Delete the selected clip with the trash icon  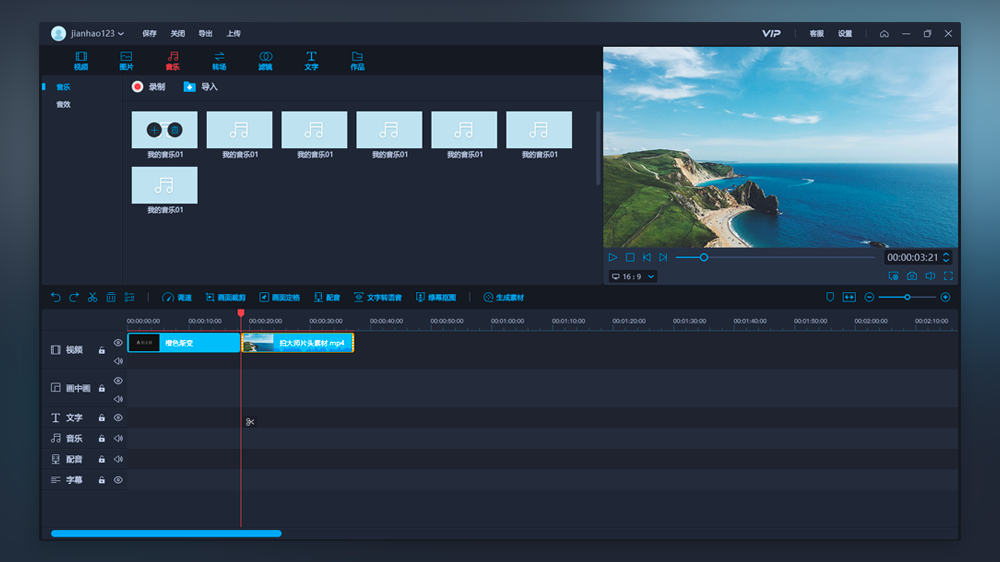(x=111, y=297)
